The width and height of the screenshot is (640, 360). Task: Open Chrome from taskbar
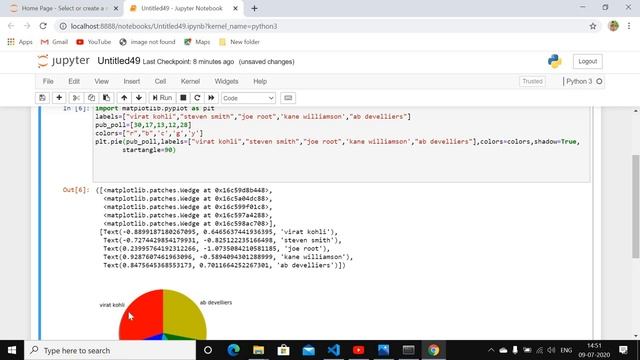[x=433, y=350]
